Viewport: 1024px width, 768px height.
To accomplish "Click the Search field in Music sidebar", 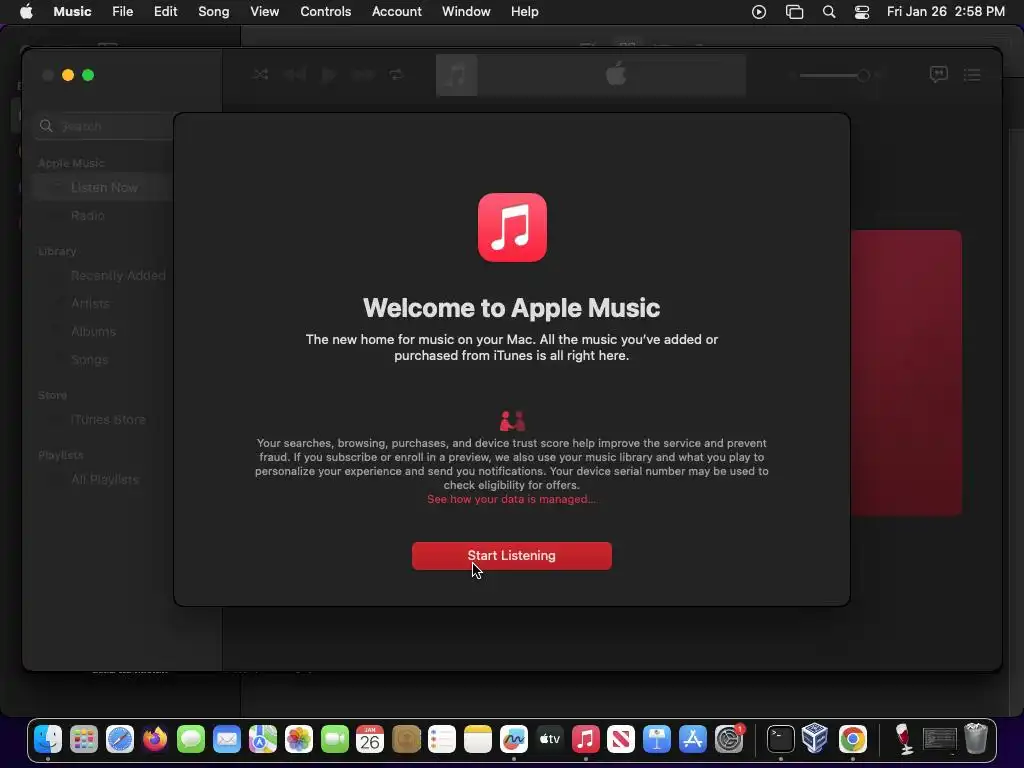I will pos(104,126).
